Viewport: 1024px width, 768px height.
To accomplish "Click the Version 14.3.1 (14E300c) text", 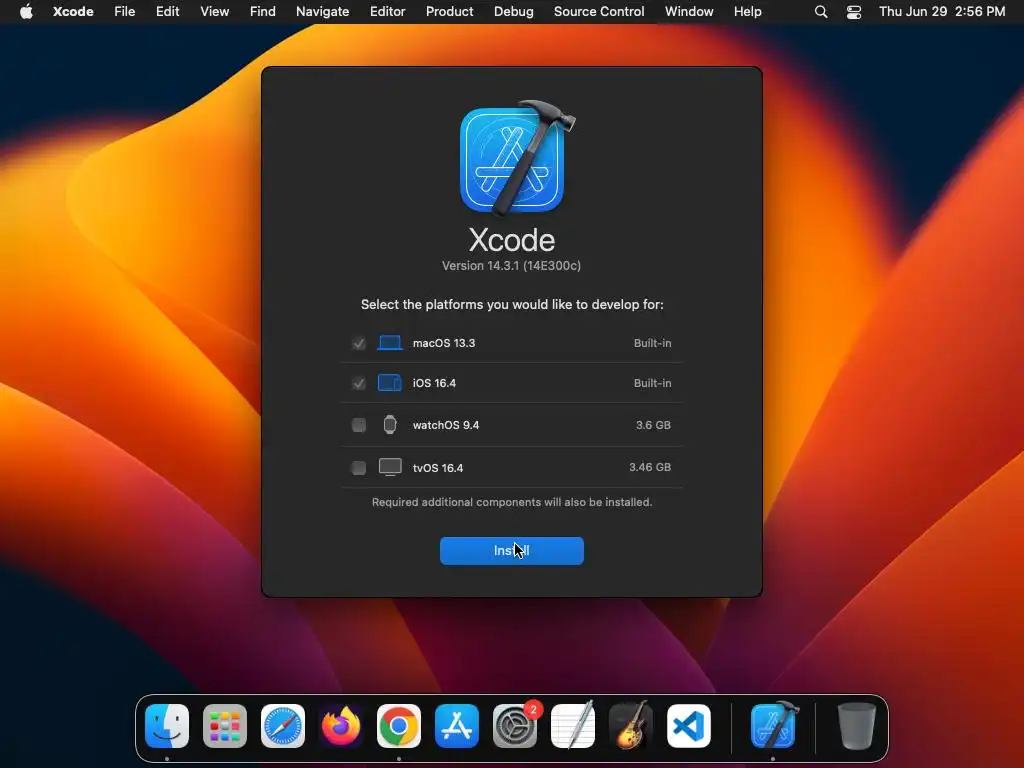I will click(511, 266).
